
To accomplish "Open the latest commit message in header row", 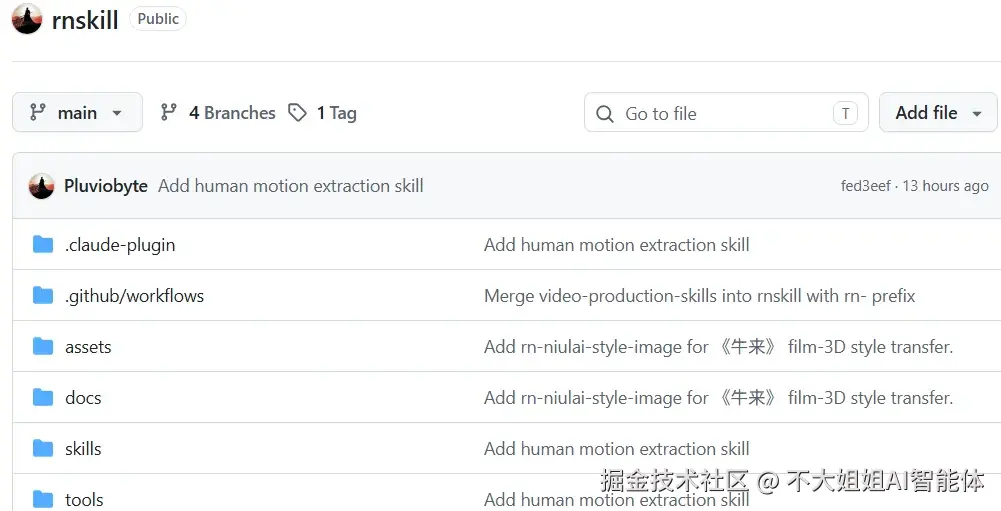I will [x=290, y=186].
